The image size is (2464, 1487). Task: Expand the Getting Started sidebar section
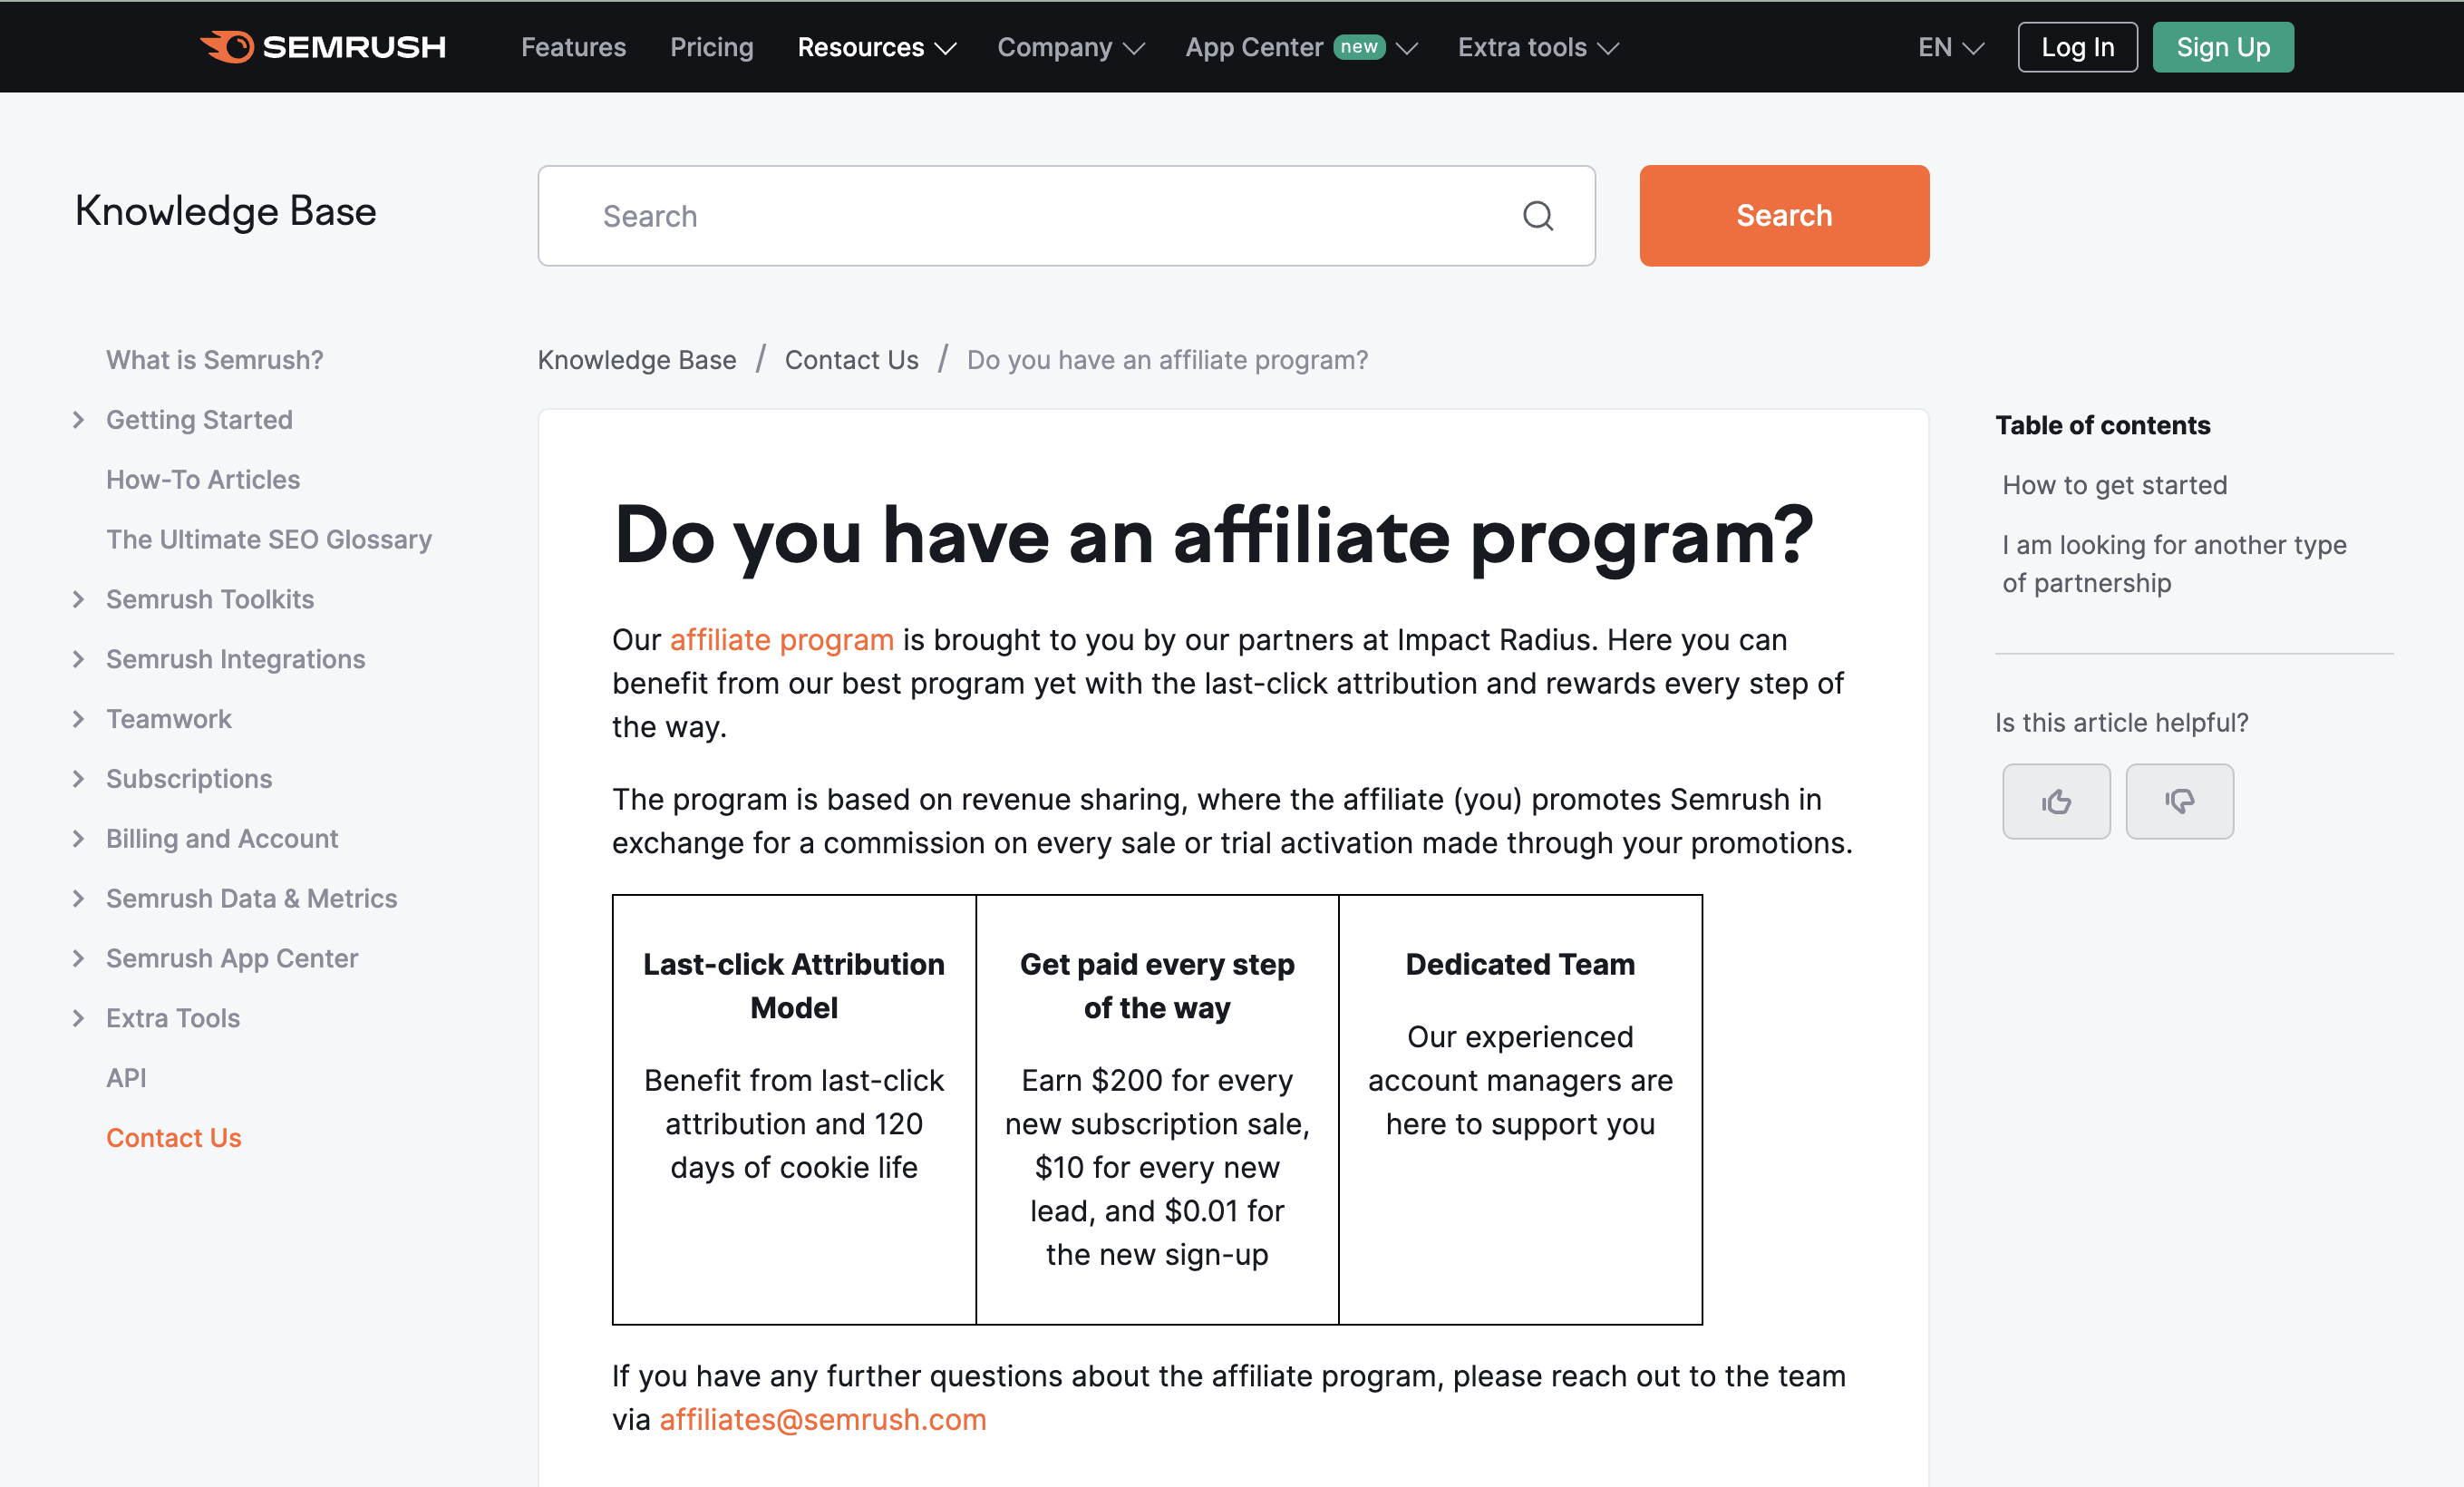[79, 420]
